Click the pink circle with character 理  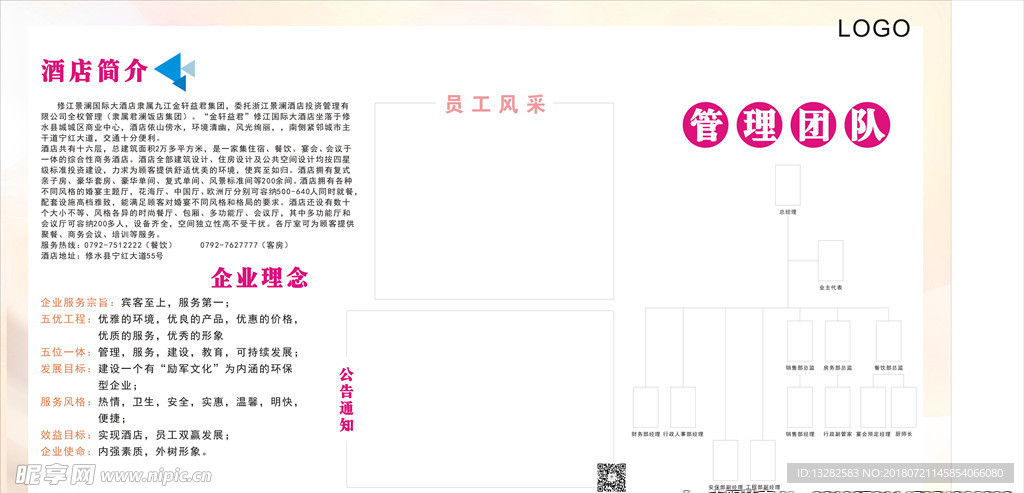[x=760, y=126]
